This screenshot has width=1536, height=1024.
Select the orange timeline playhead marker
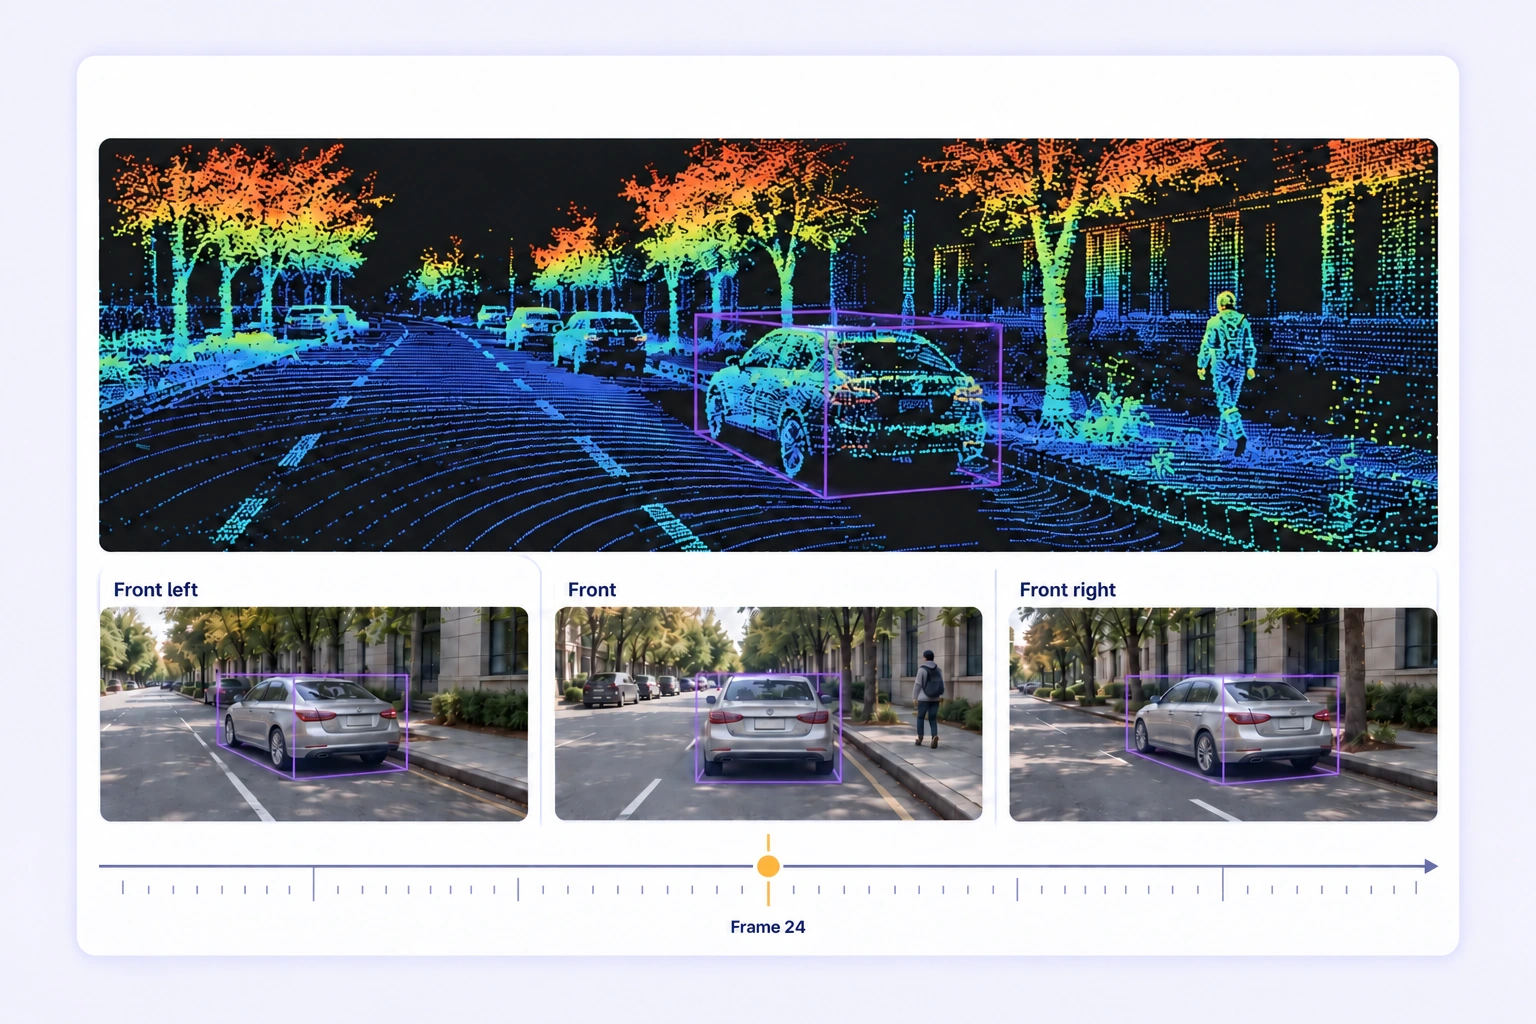(x=768, y=866)
